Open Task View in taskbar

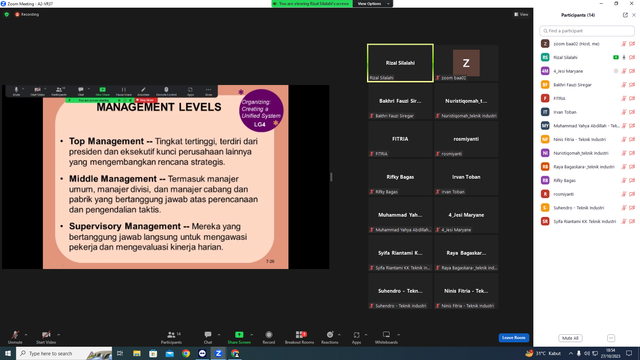point(120,353)
